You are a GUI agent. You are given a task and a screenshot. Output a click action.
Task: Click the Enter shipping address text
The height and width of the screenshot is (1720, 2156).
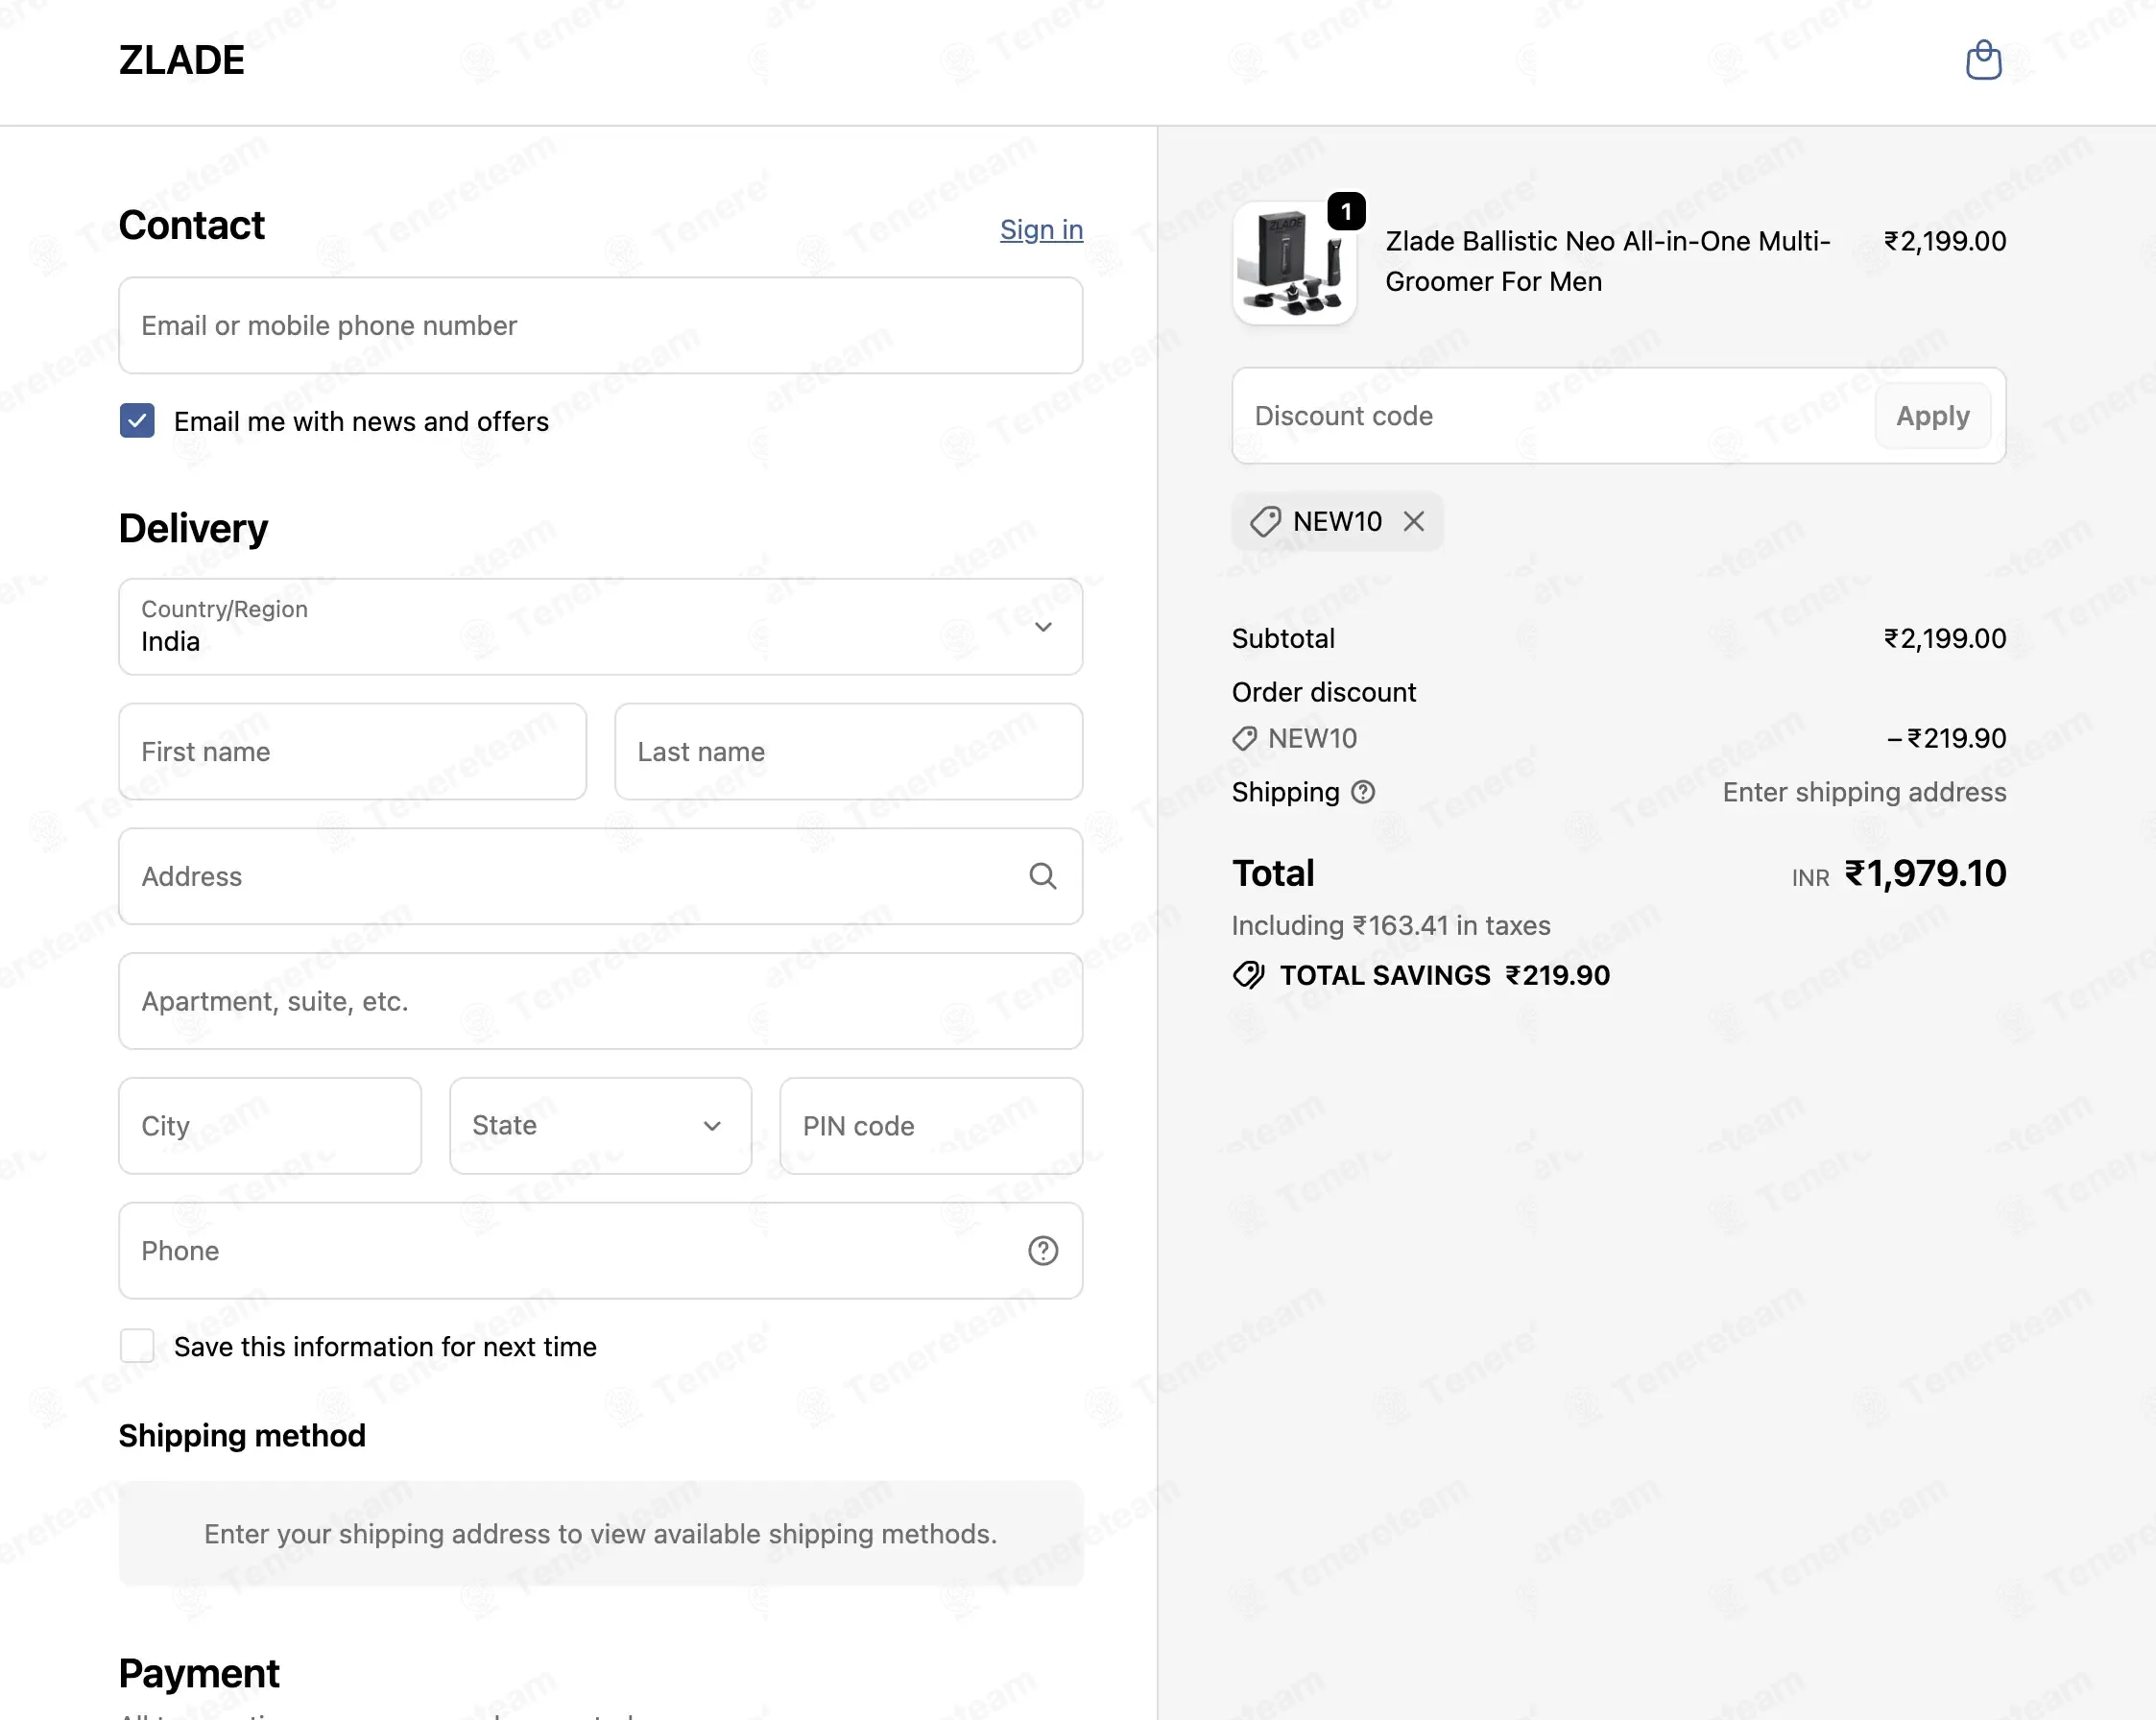click(x=1864, y=792)
